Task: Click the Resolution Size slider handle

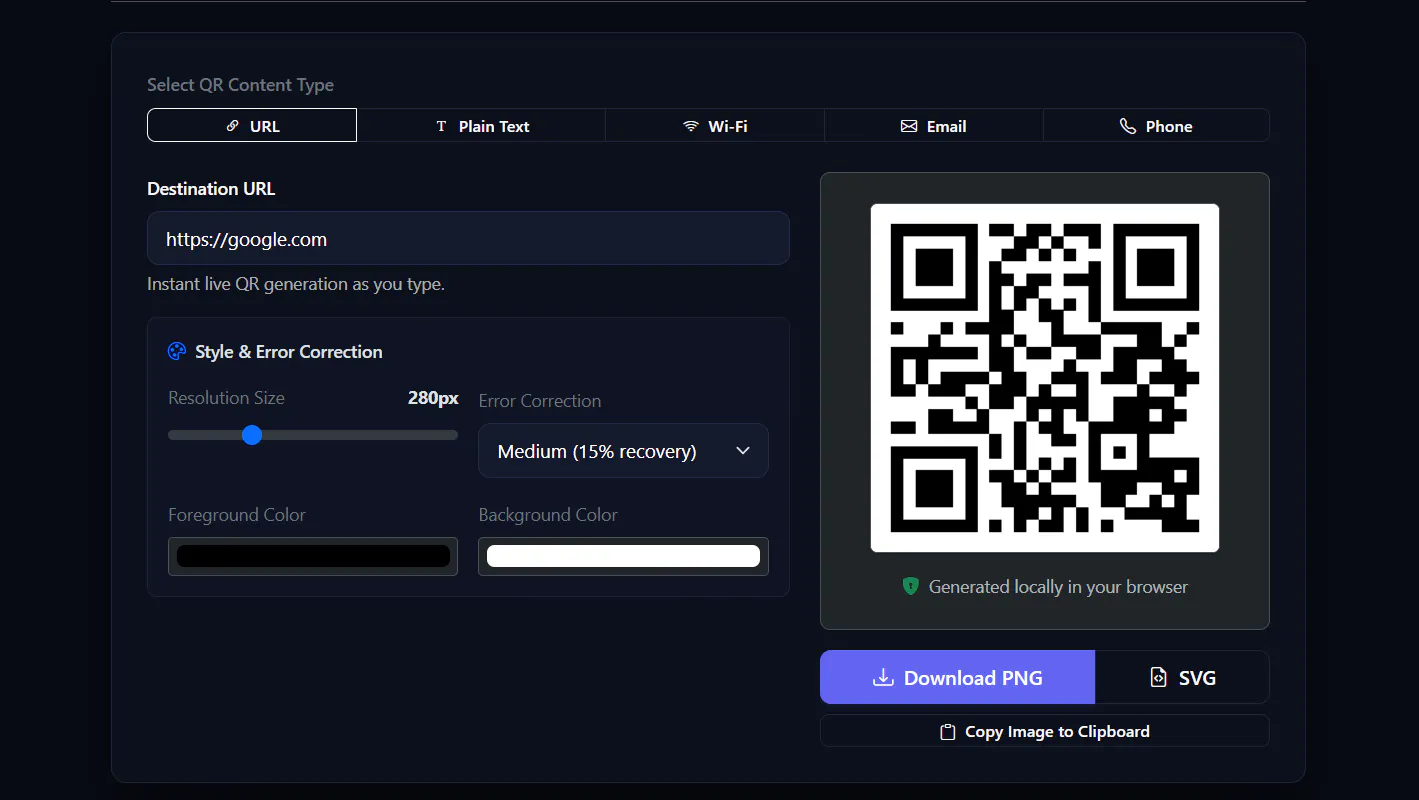Action: tap(252, 435)
